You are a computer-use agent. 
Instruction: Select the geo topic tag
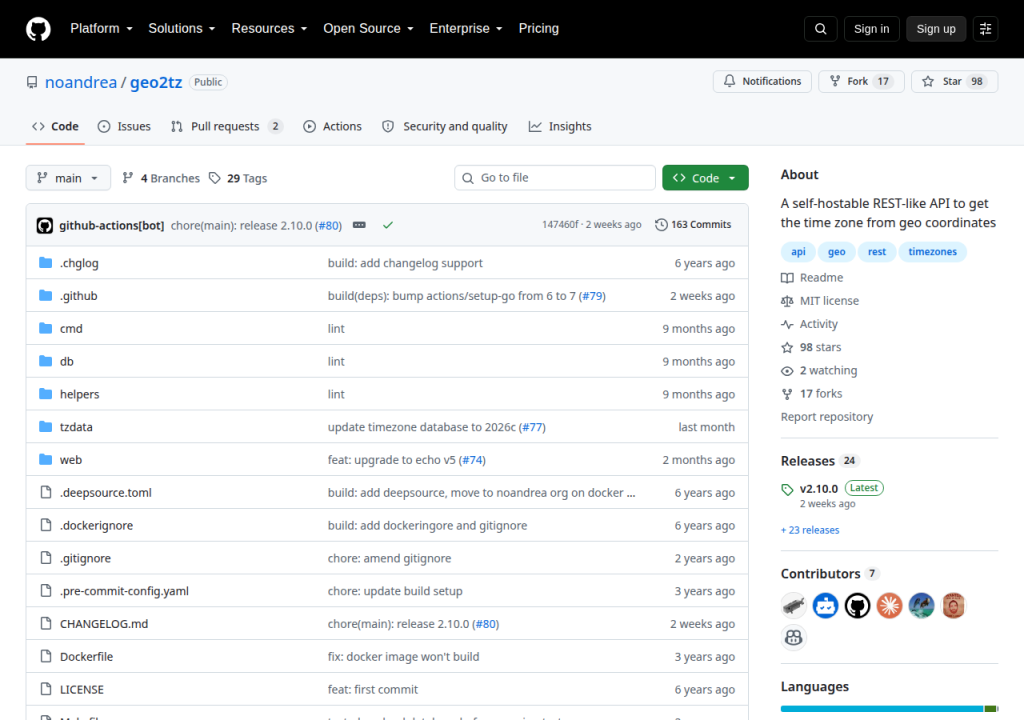pyautogui.click(x=837, y=252)
